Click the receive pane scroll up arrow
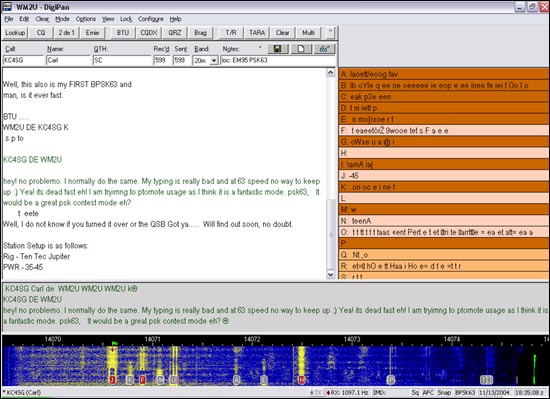 [330, 73]
